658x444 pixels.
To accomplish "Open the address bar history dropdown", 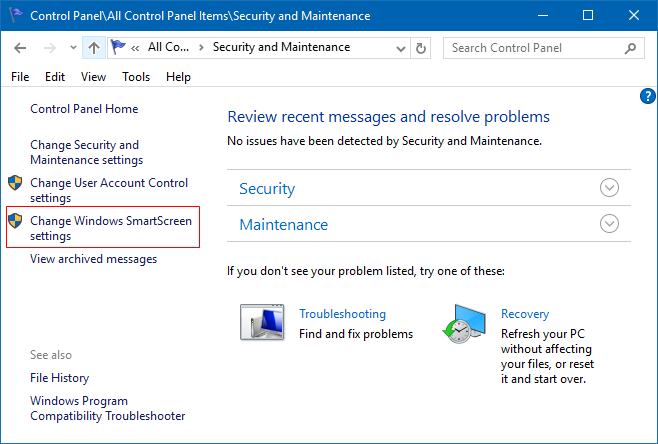I will point(401,48).
